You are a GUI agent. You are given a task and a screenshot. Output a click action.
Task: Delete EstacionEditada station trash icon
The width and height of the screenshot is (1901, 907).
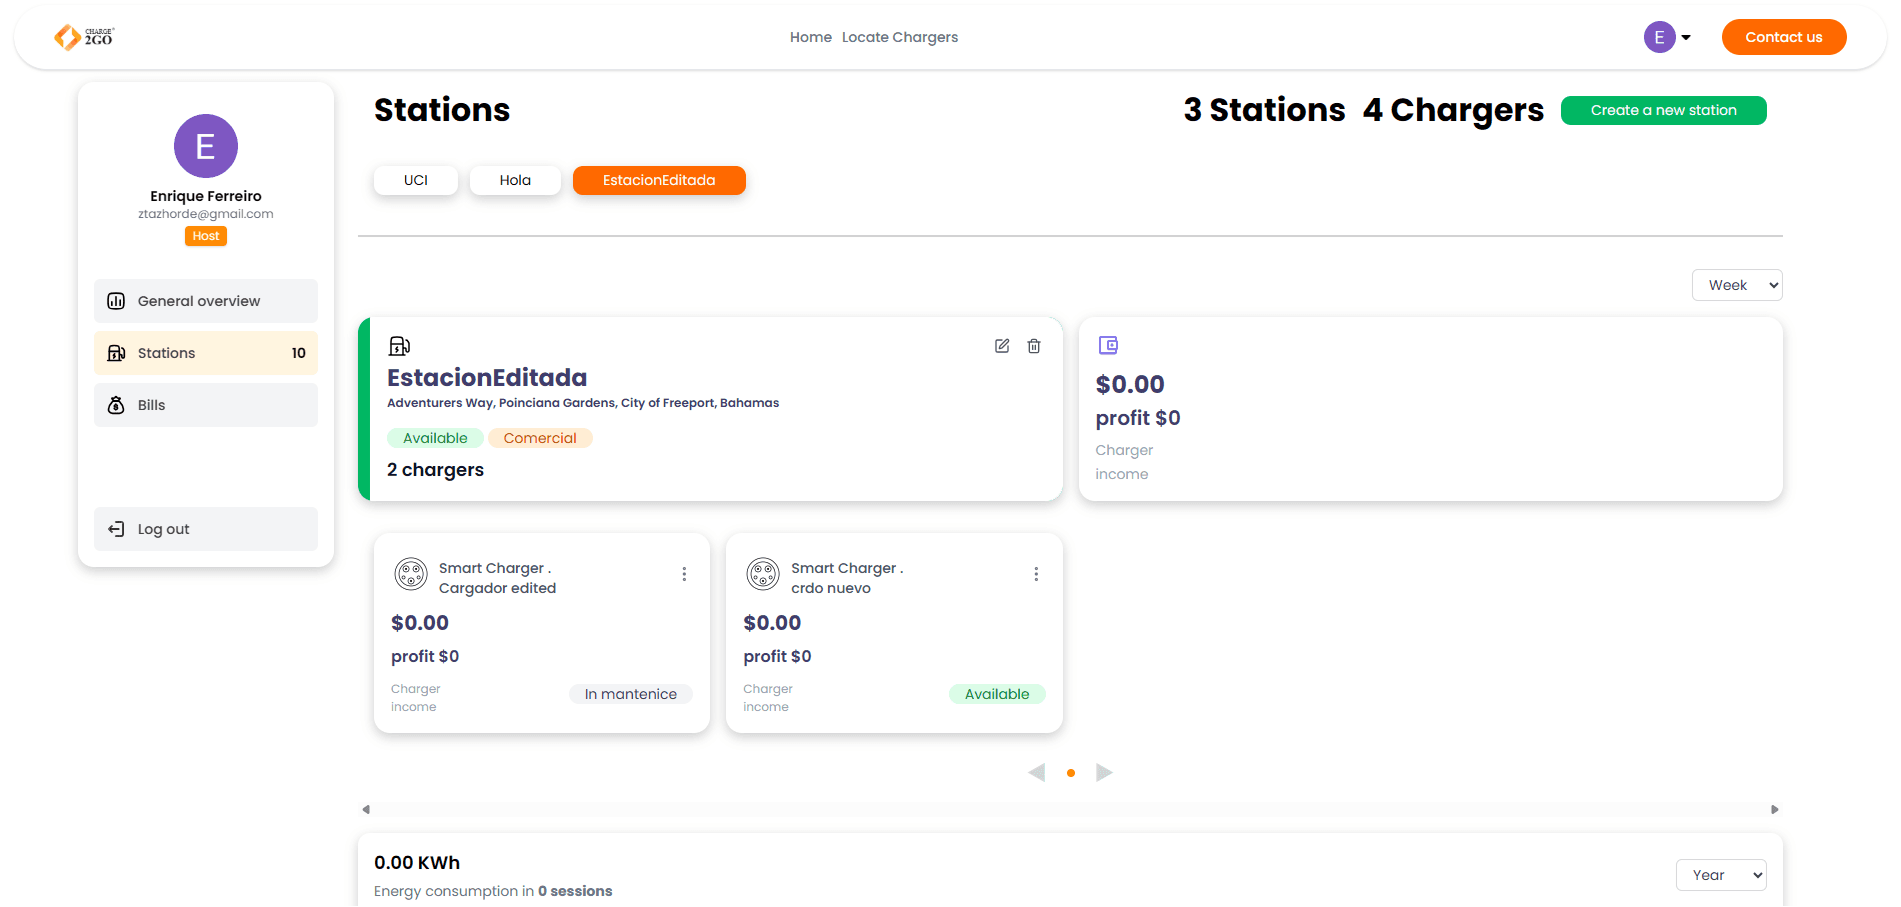(x=1034, y=346)
